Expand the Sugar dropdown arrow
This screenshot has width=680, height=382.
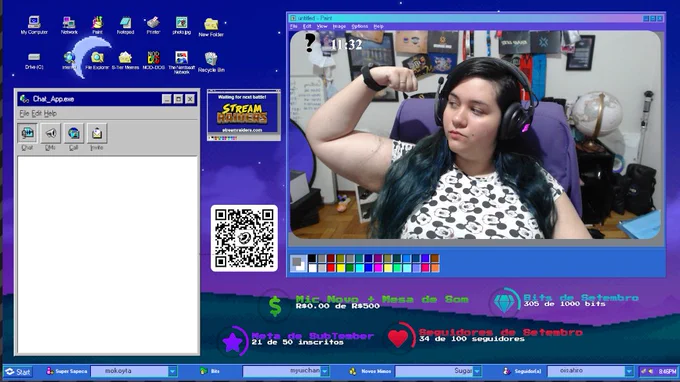477,371
